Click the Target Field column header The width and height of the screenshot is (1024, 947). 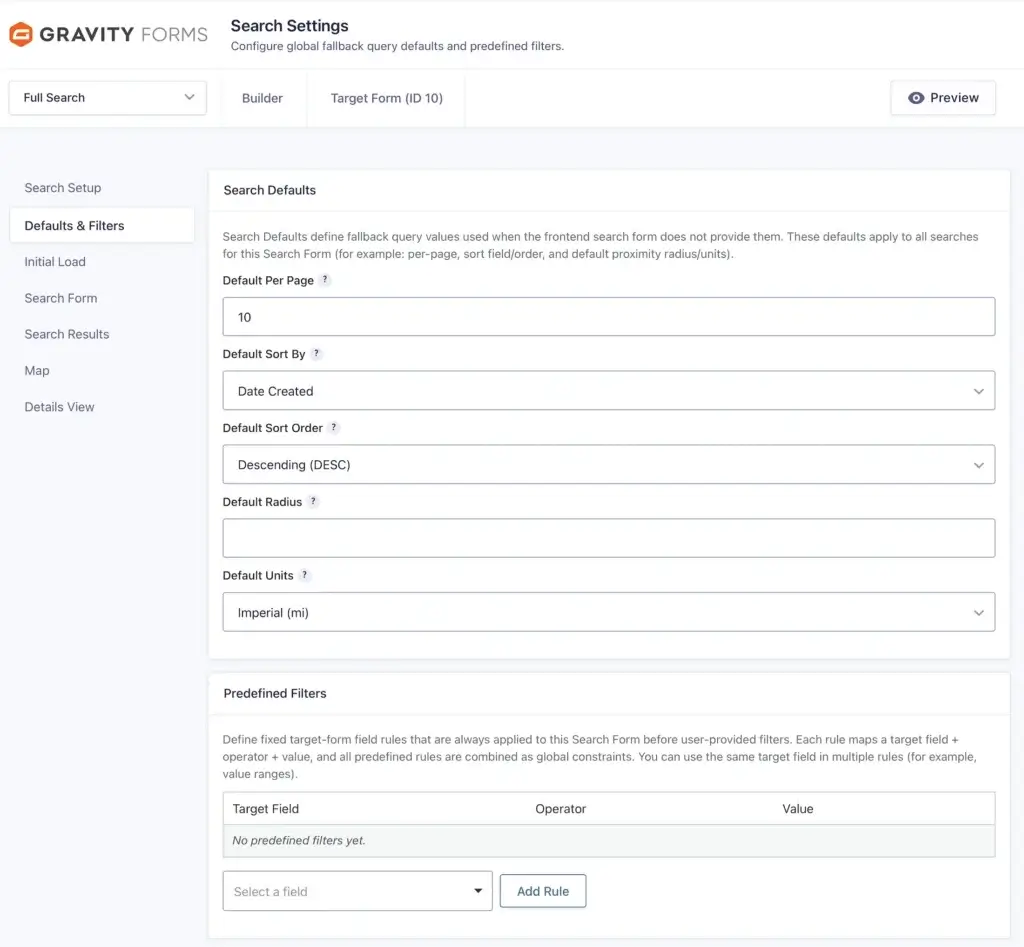coord(266,809)
